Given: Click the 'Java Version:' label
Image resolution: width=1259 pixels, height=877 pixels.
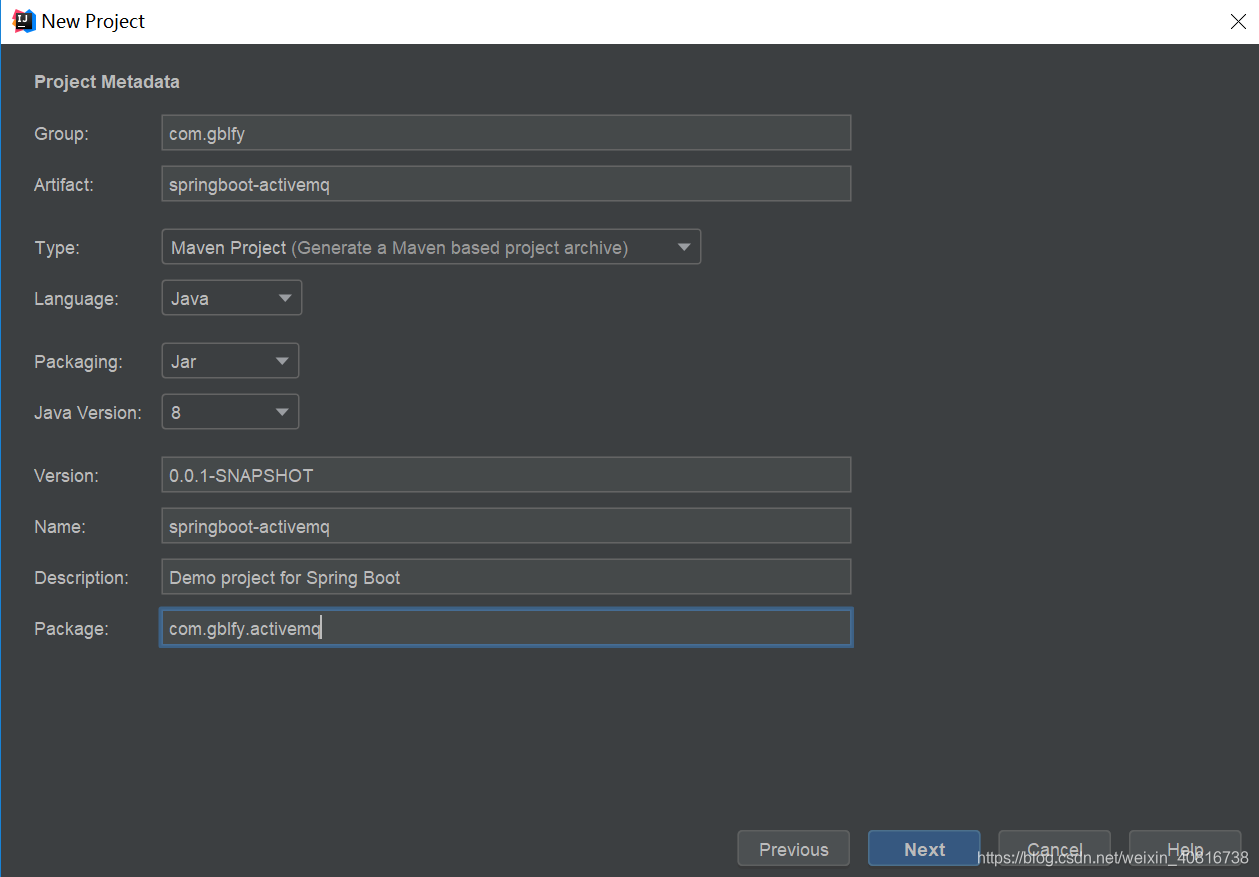Looking at the screenshot, I should [88, 412].
